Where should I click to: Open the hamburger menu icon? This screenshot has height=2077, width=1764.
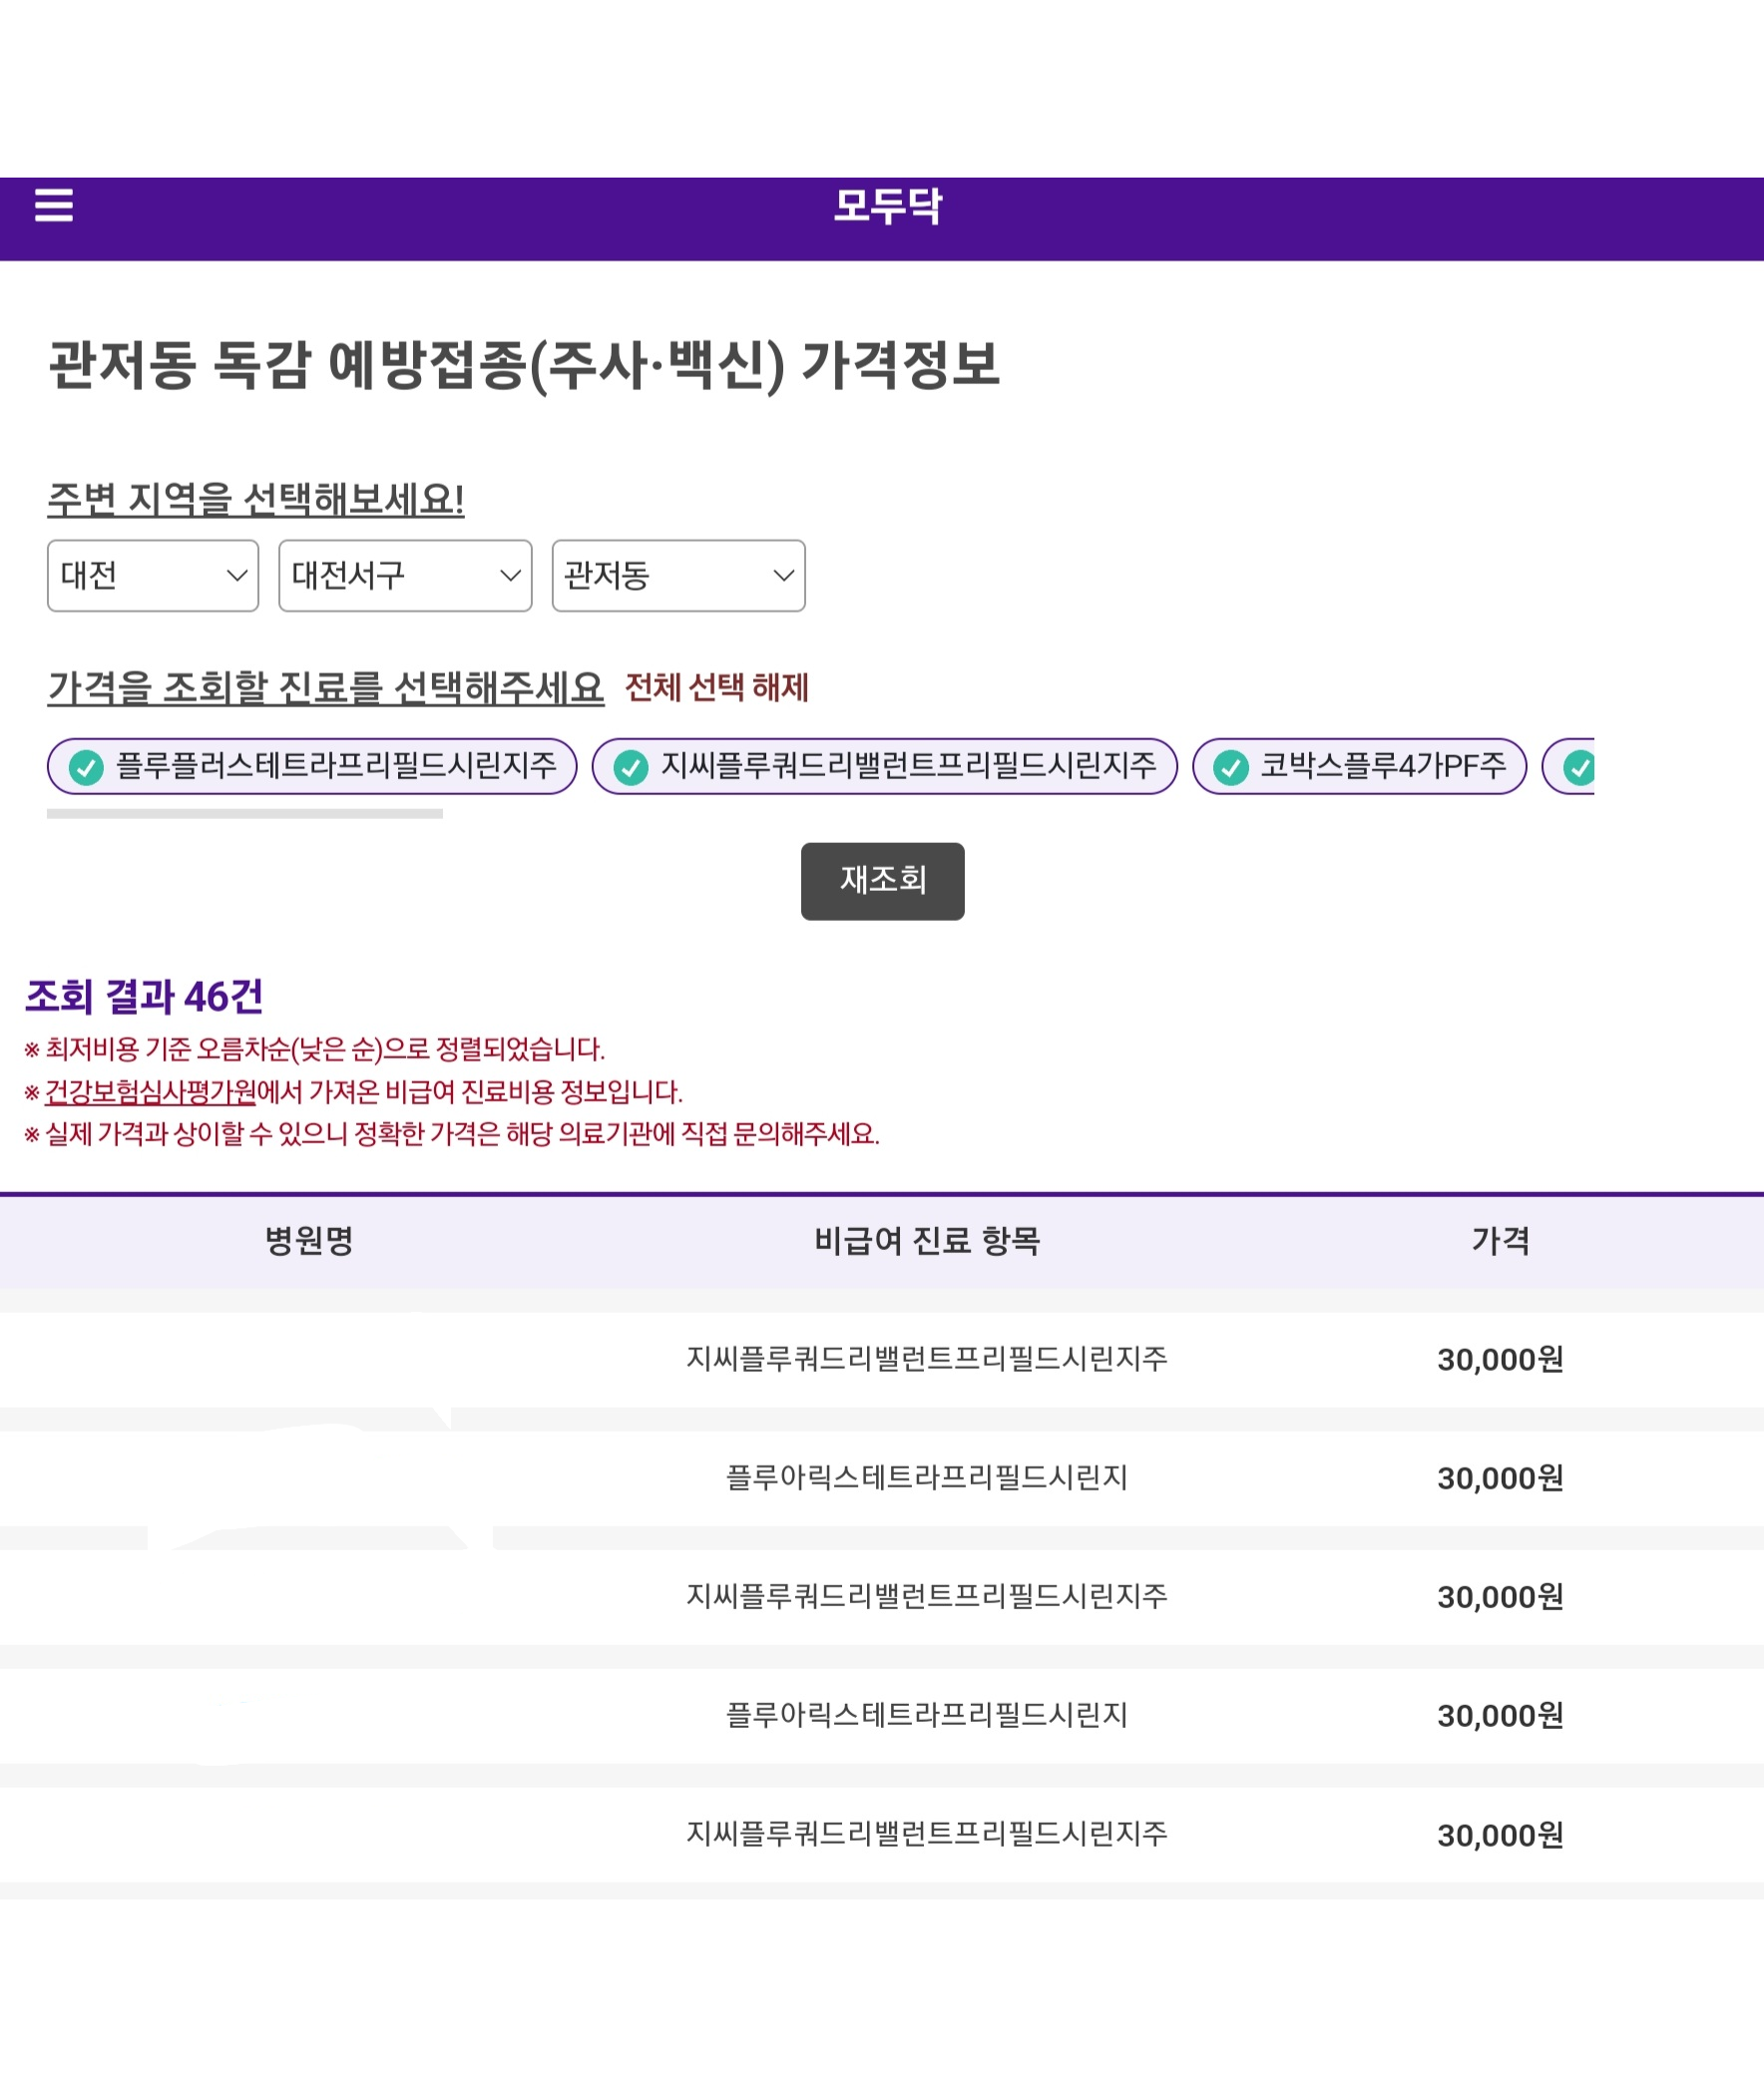coord(54,205)
